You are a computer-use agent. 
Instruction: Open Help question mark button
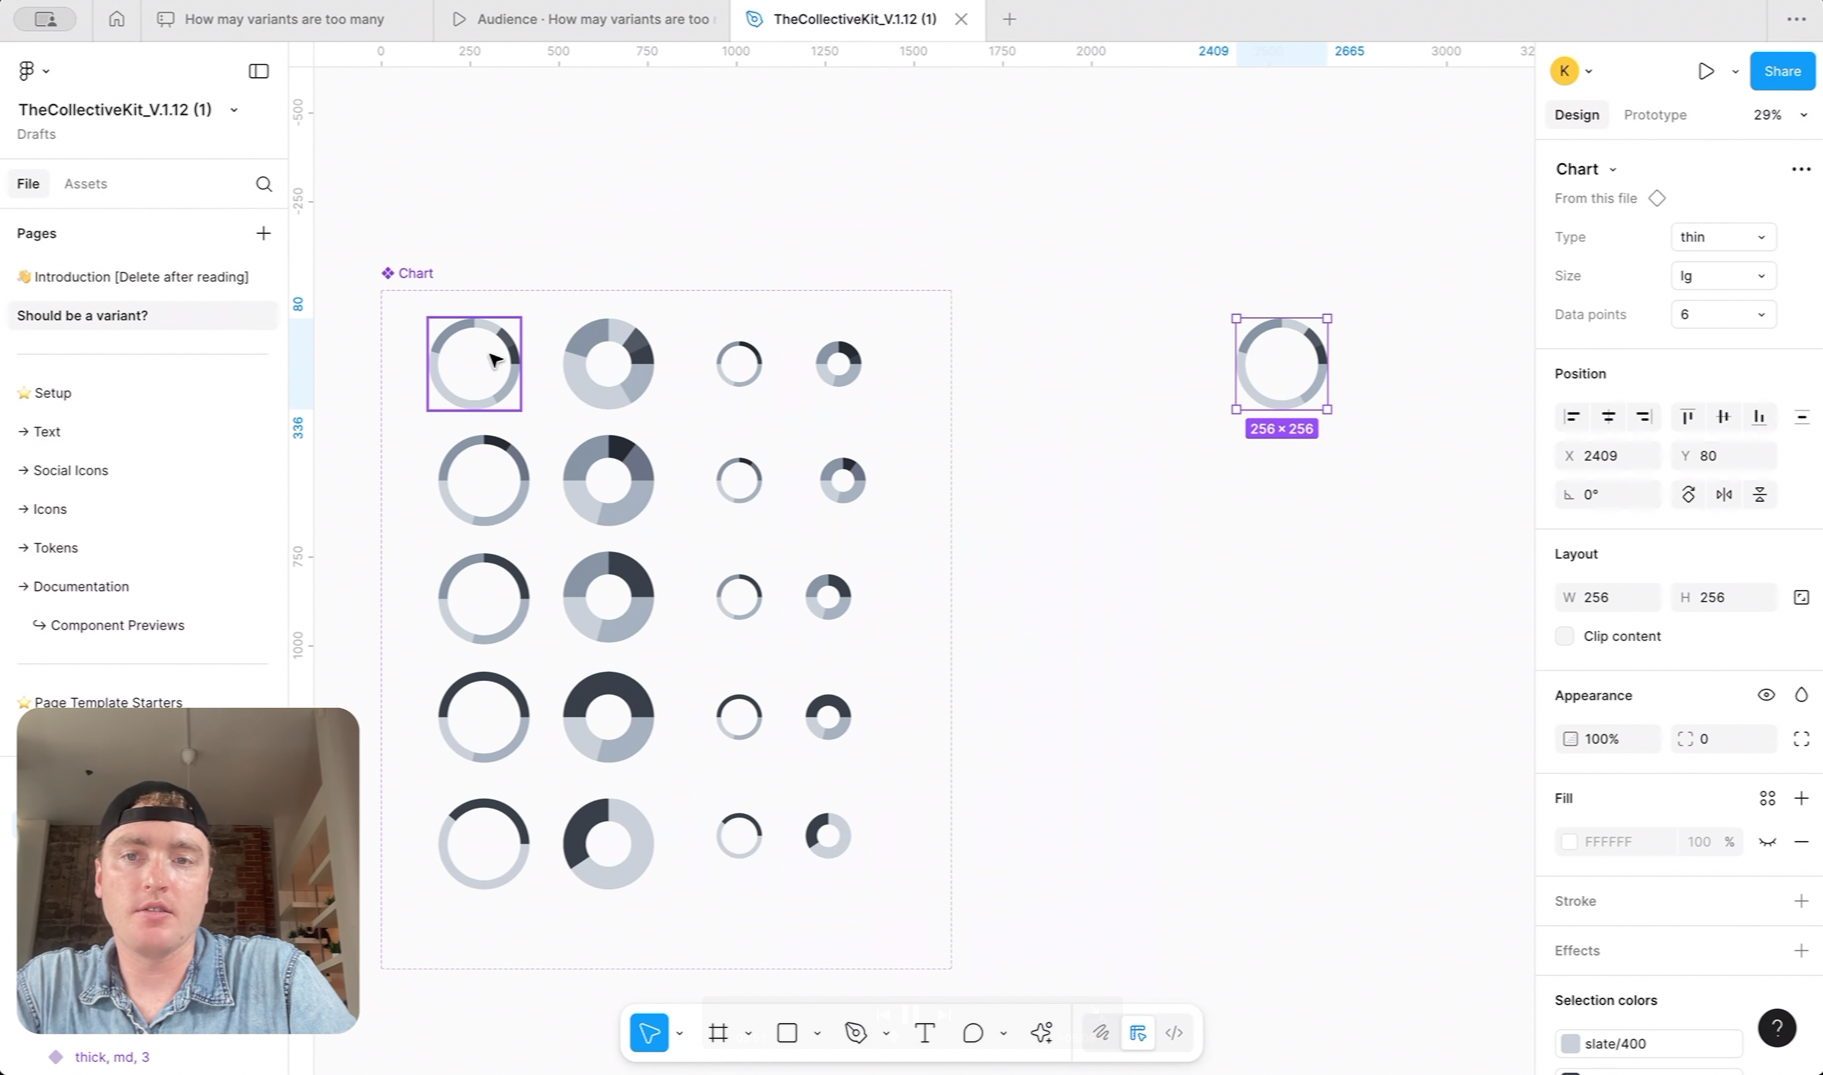1777,1028
